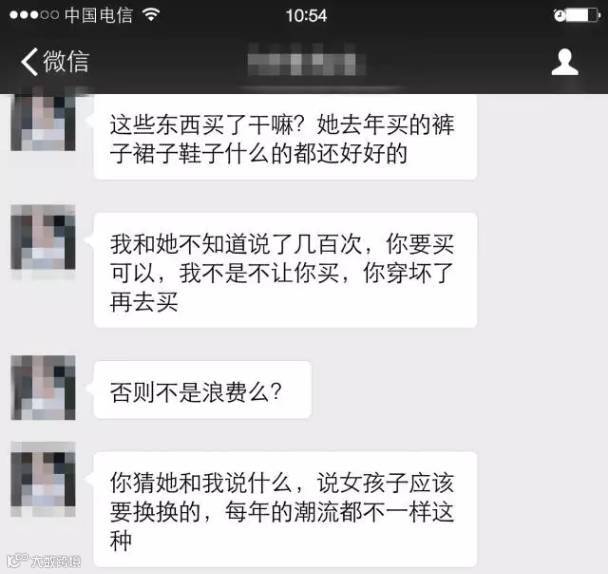Tap the alarm clock status icon
609x574 pixels.
click(559, 16)
